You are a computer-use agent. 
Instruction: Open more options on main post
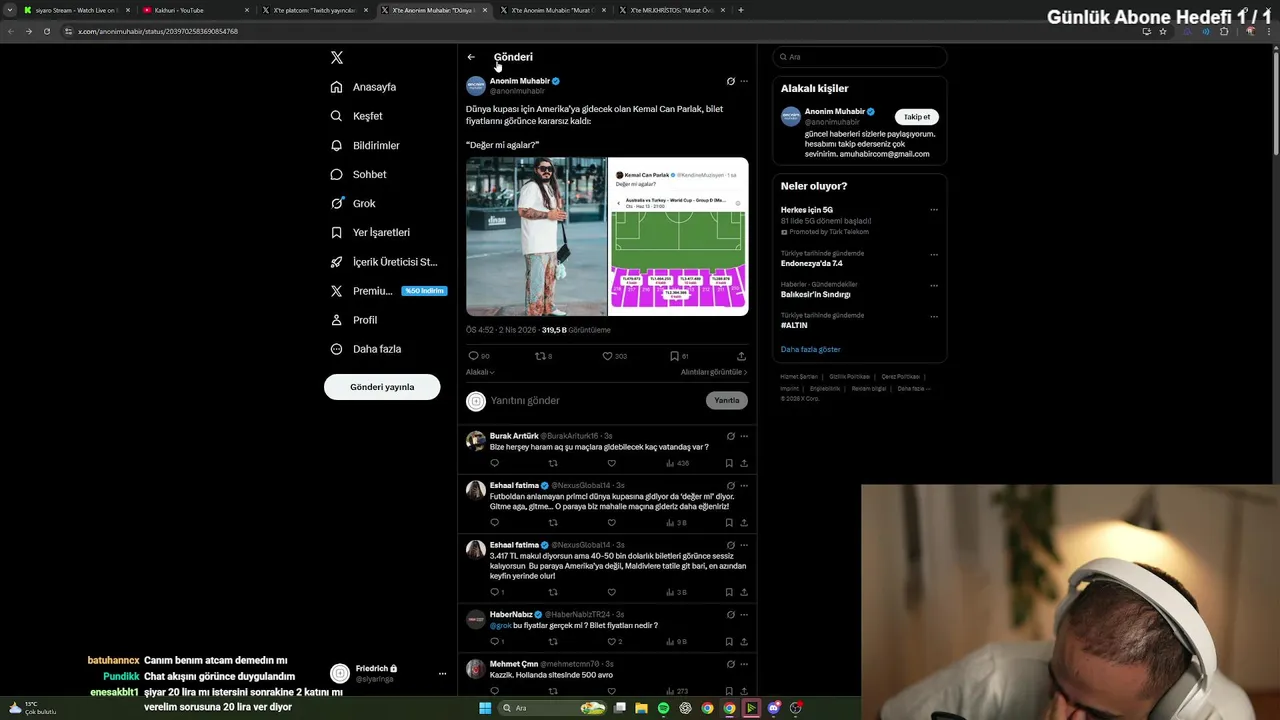click(x=744, y=81)
